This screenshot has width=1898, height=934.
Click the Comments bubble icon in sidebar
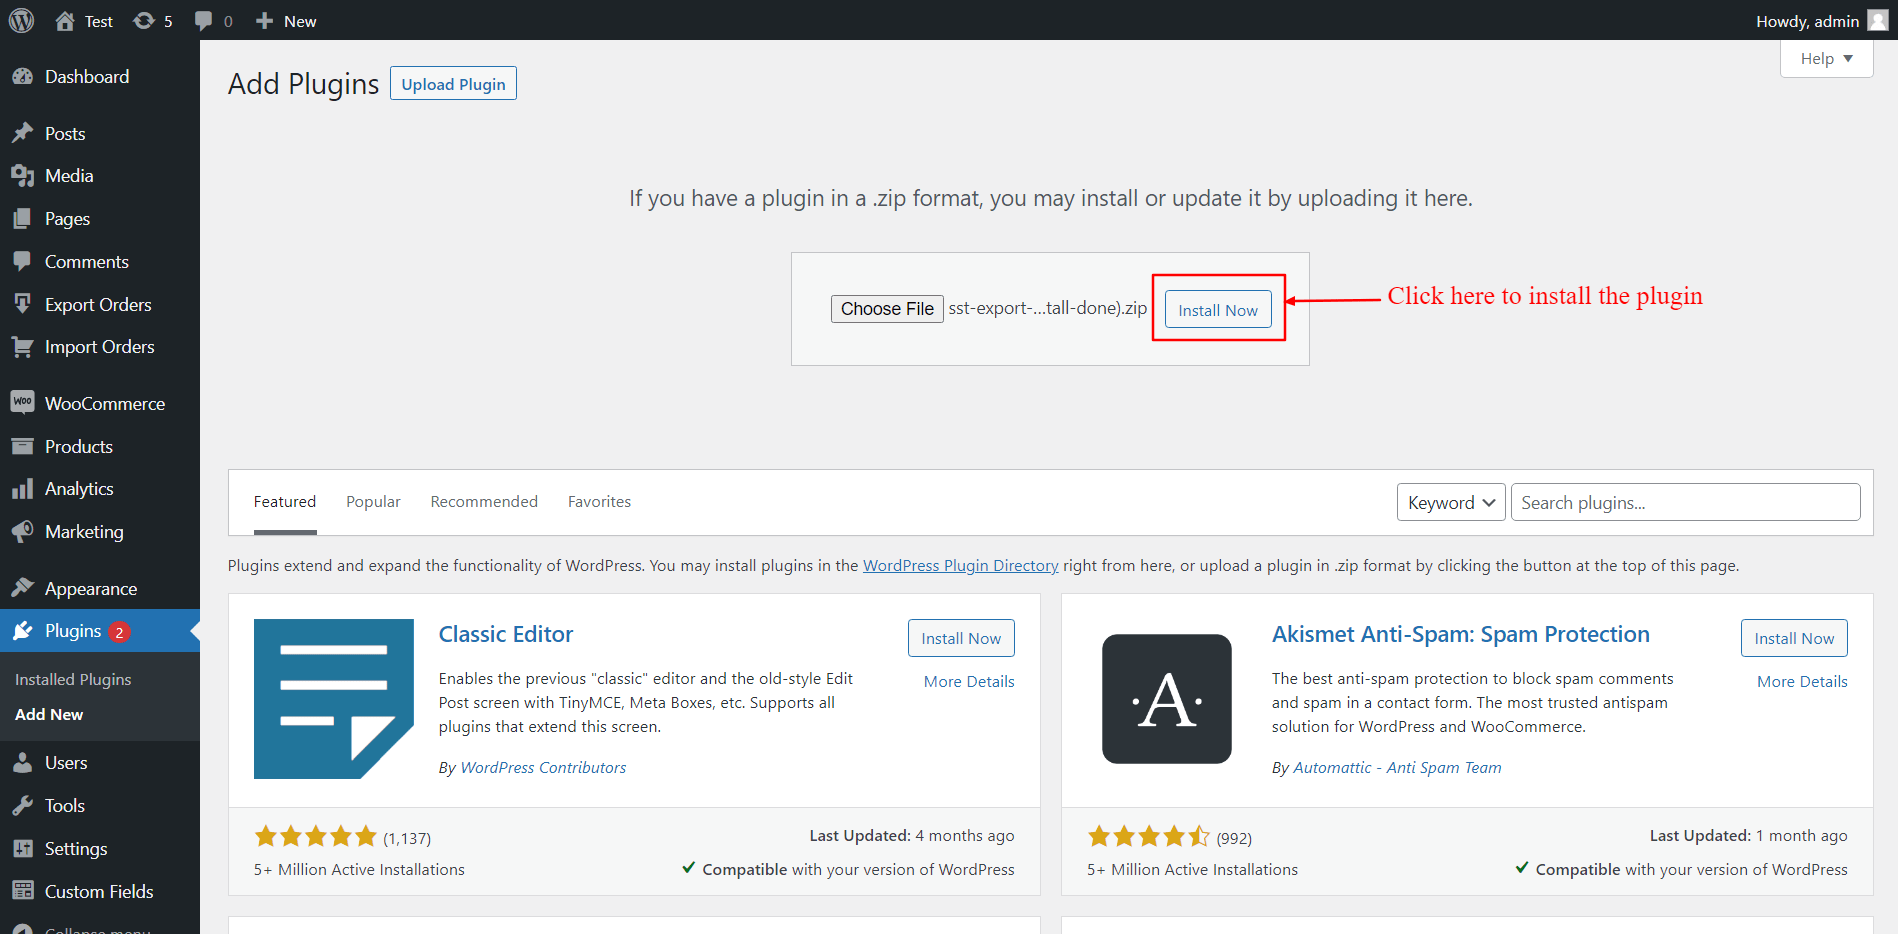(x=22, y=262)
